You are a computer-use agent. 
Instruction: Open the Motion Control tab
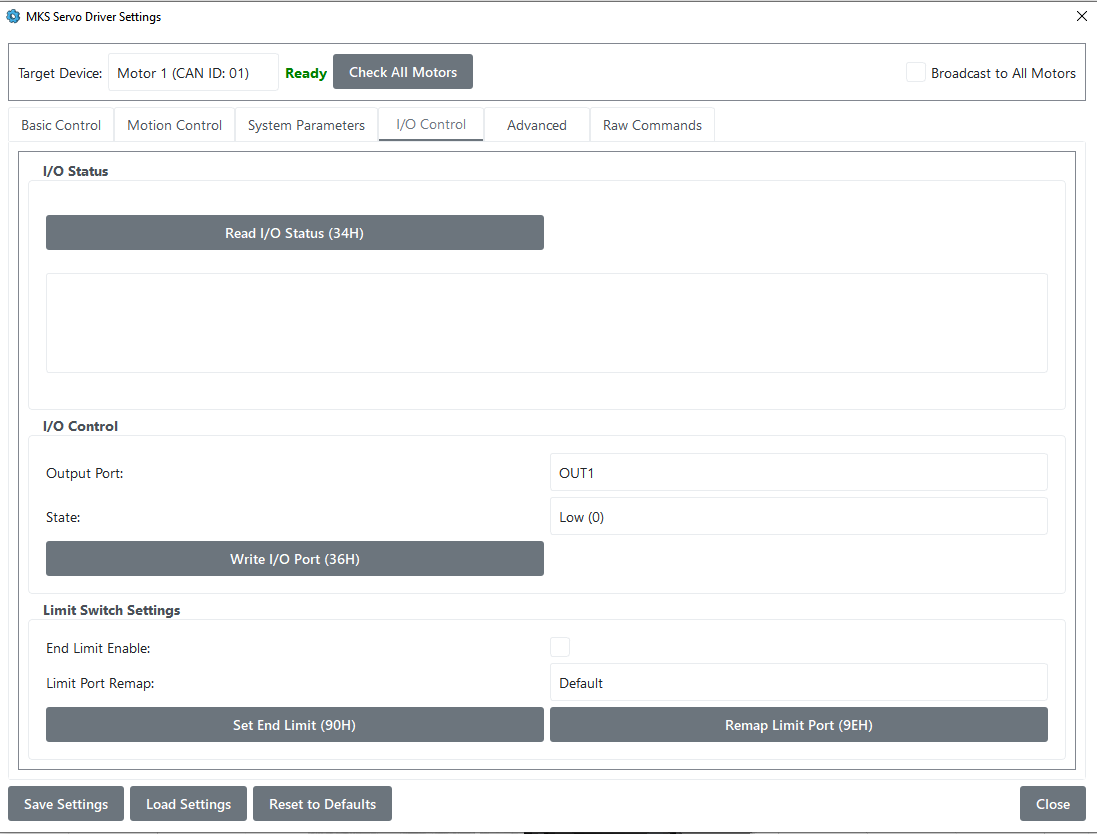tap(175, 125)
